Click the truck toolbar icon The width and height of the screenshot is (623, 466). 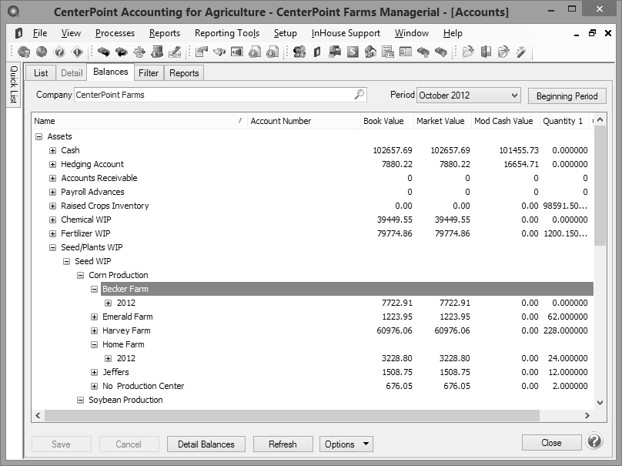(x=335, y=52)
